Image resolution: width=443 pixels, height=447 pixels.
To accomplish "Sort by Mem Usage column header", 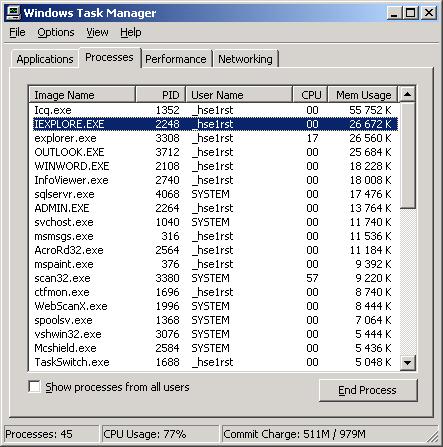I will (x=363, y=95).
